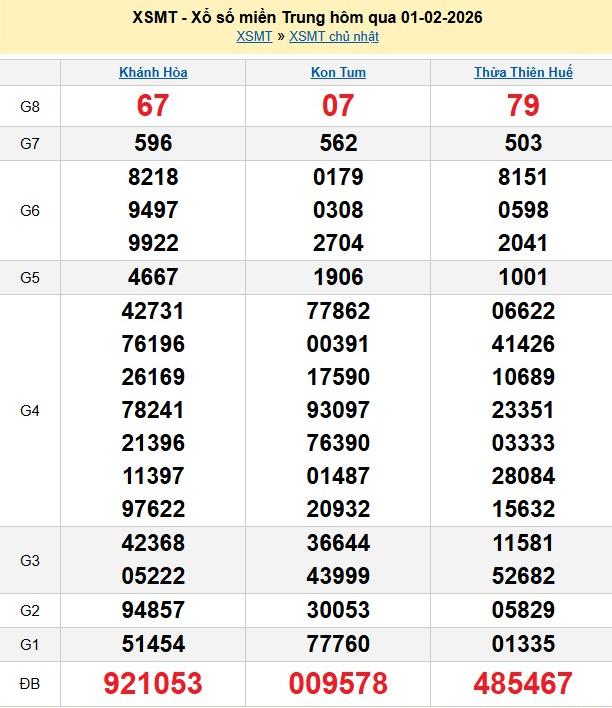The width and height of the screenshot is (612, 708).
Task: Click G1 number 01335
Action: (x=523, y=644)
